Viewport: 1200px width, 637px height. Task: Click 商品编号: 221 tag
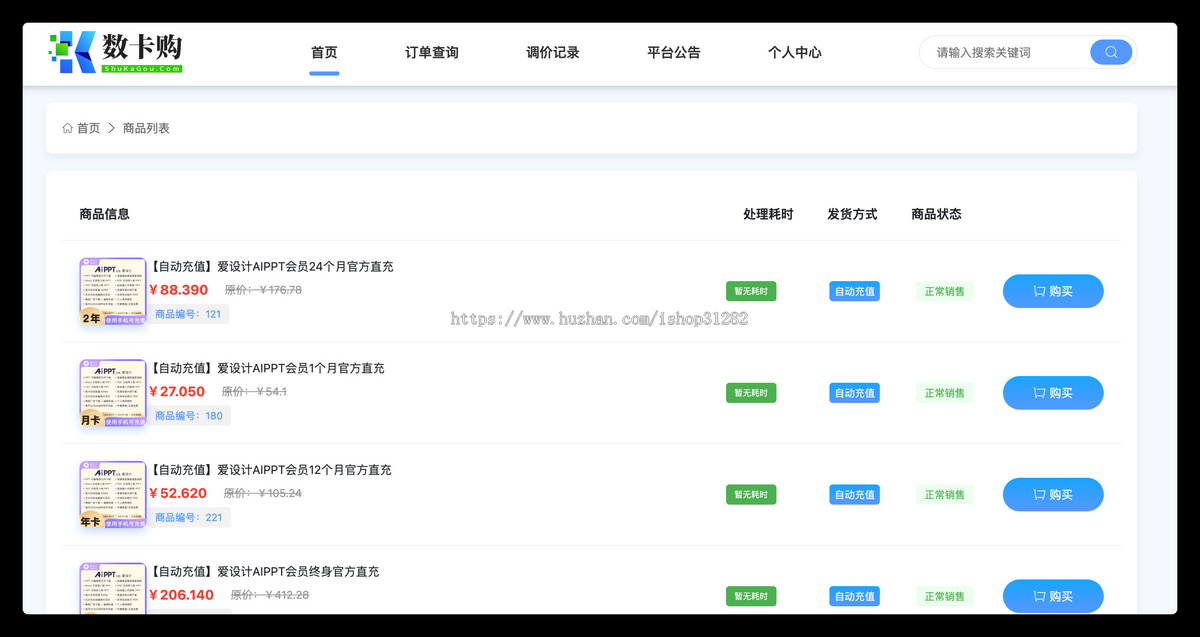click(x=189, y=518)
